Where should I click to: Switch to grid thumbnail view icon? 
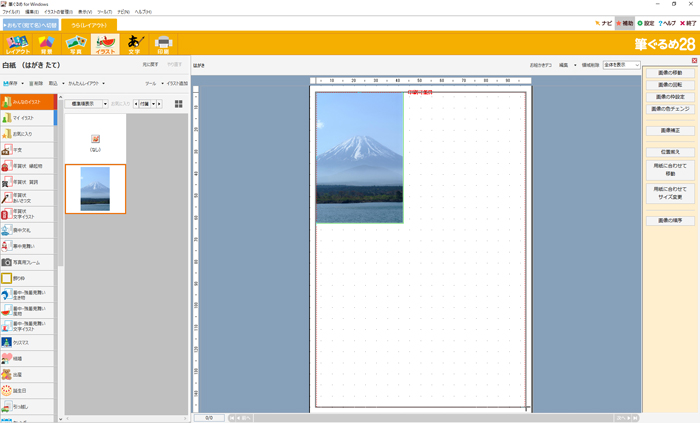(179, 103)
